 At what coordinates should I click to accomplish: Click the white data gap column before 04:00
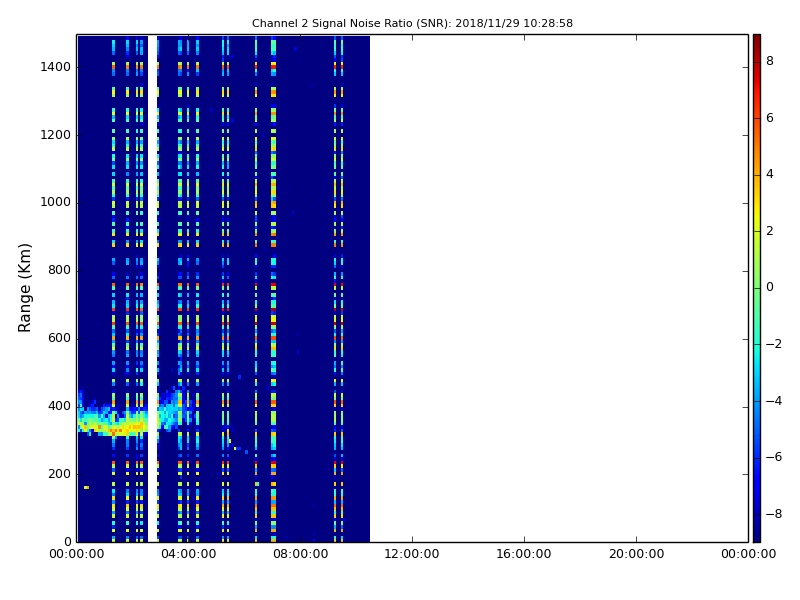(152, 288)
